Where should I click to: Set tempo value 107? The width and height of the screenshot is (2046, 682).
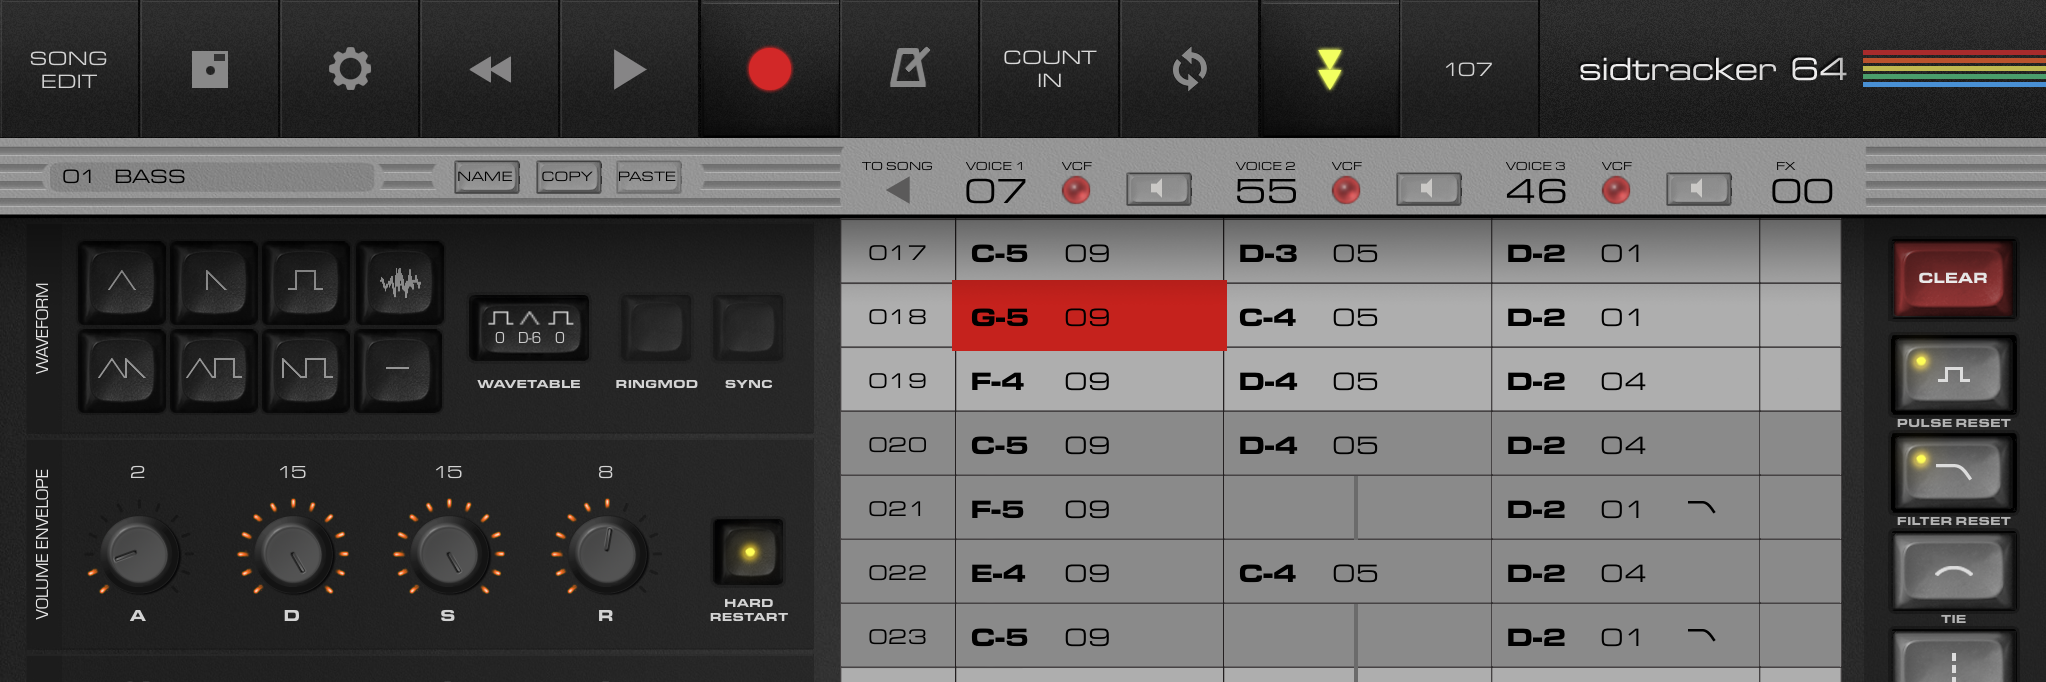pos(1469,69)
